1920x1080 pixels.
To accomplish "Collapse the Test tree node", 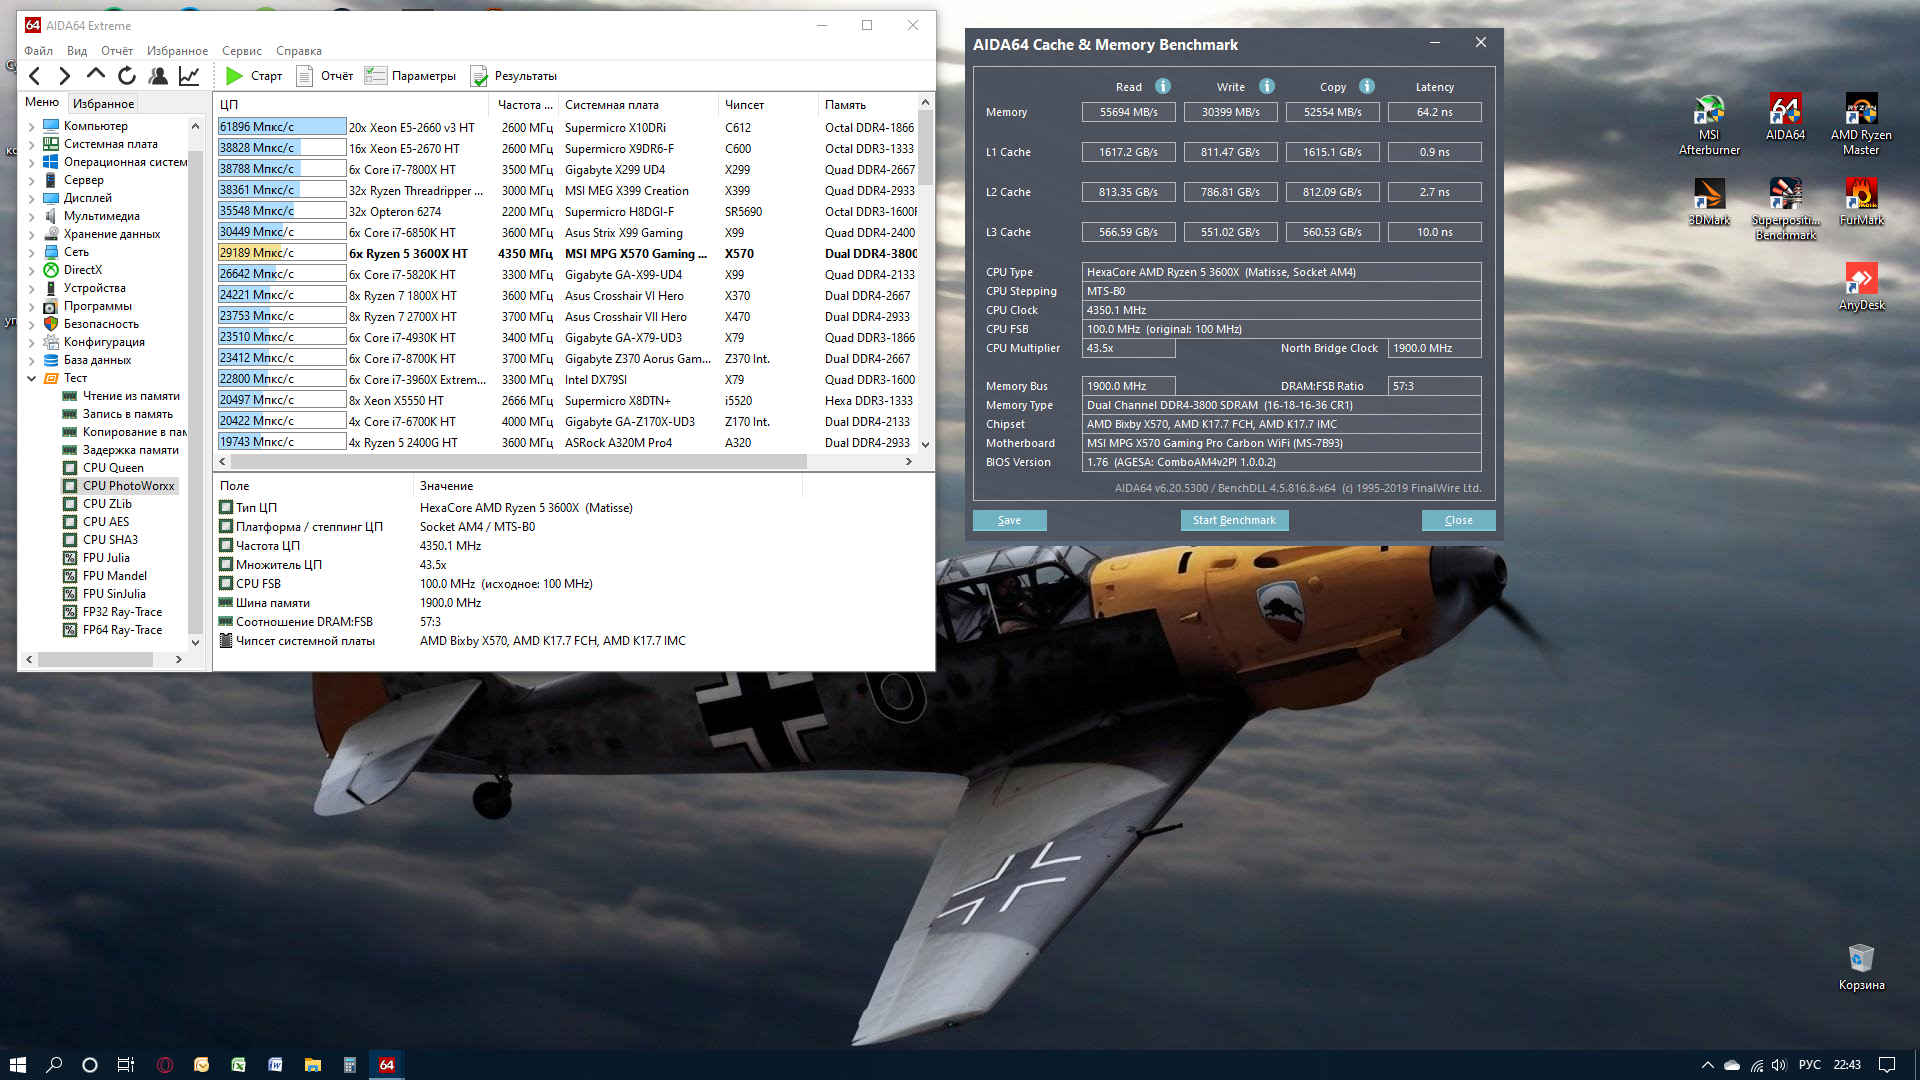I will pyautogui.click(x=31, y=379).
